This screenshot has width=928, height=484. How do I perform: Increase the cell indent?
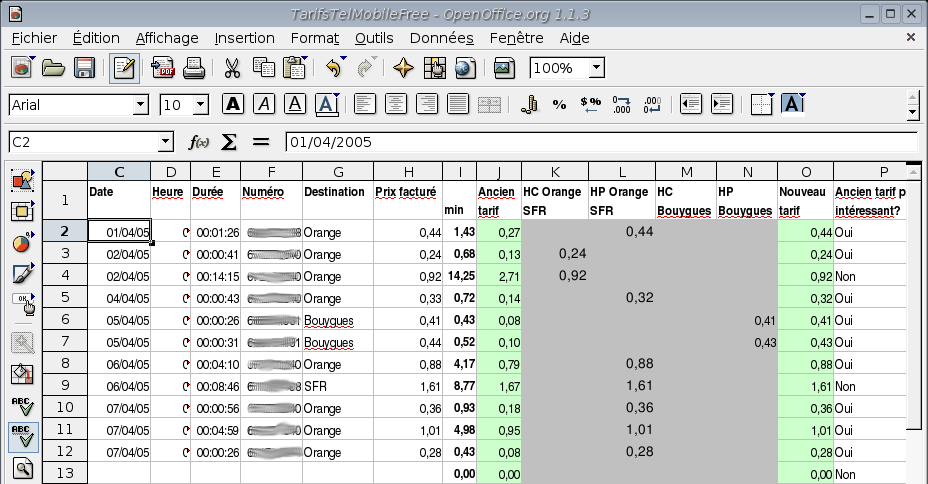[722, 105]
